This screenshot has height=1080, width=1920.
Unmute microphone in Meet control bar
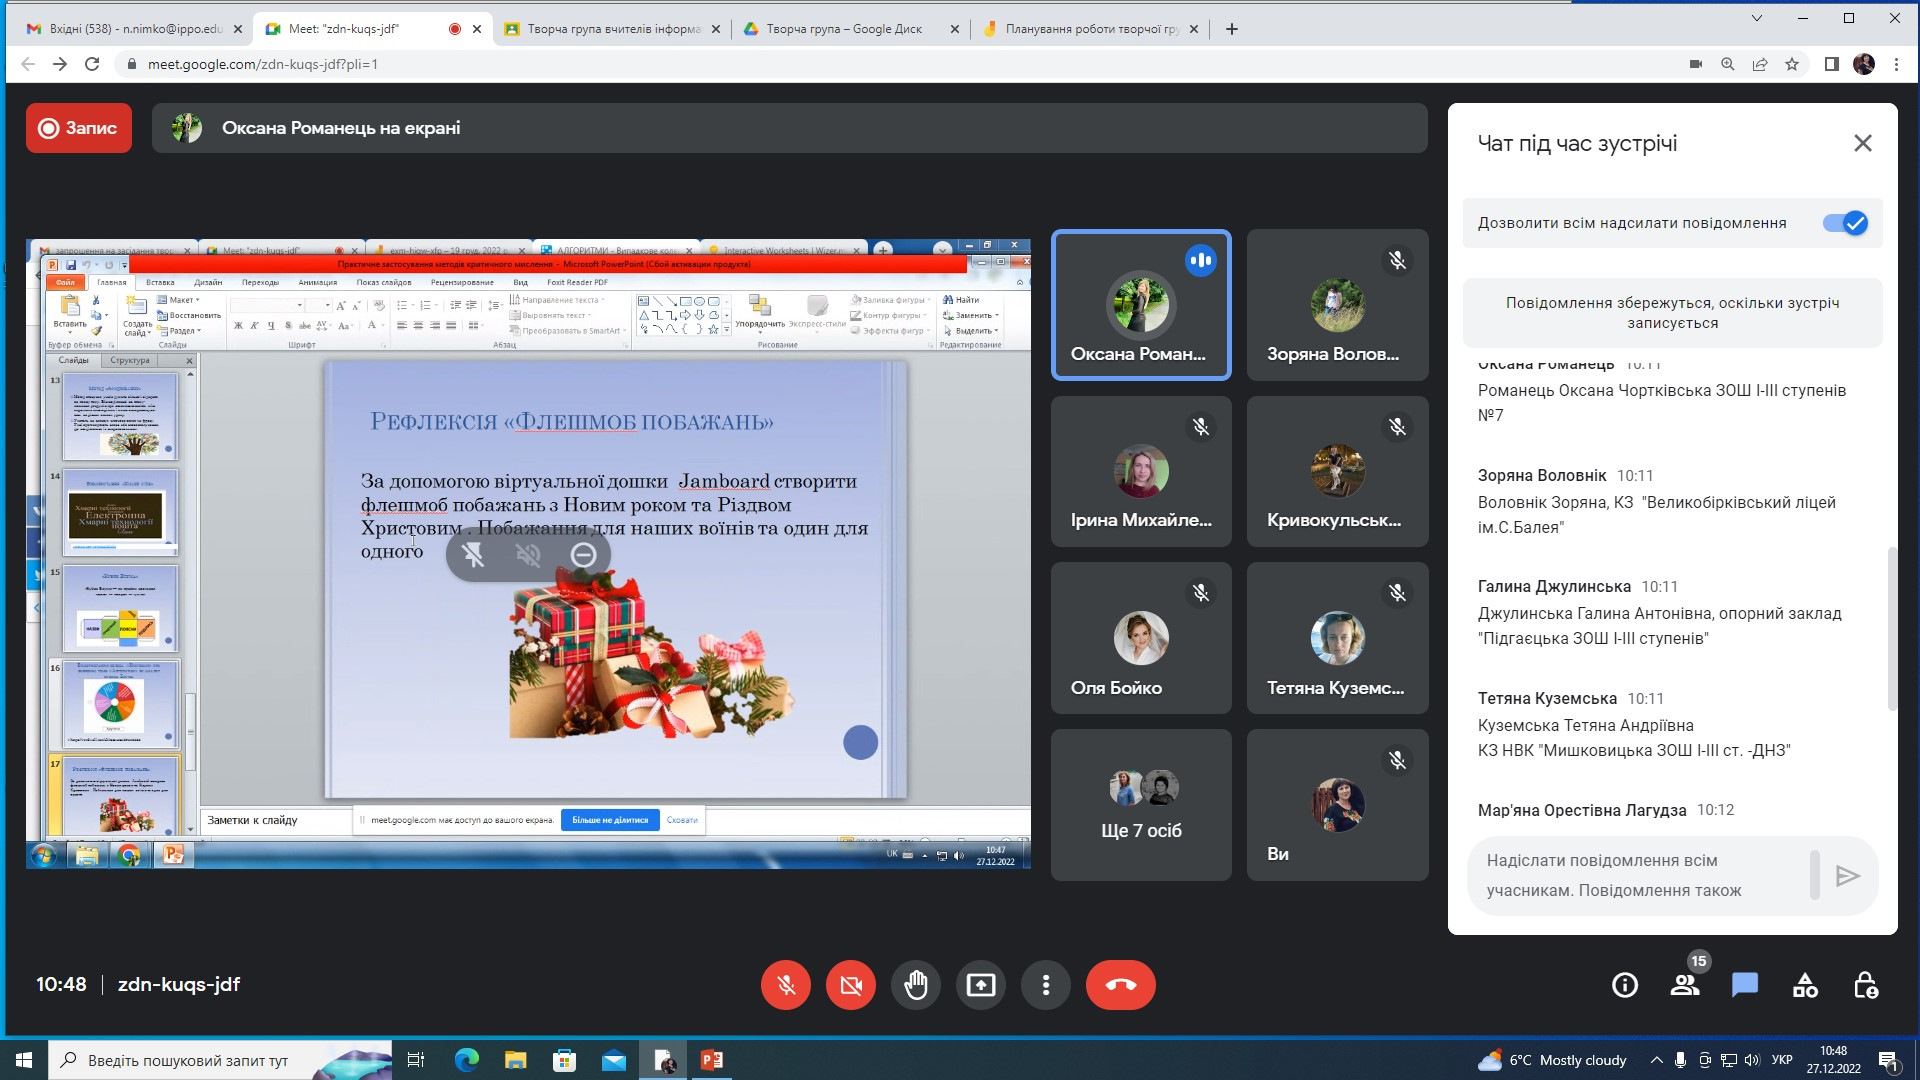pos(786,985)
